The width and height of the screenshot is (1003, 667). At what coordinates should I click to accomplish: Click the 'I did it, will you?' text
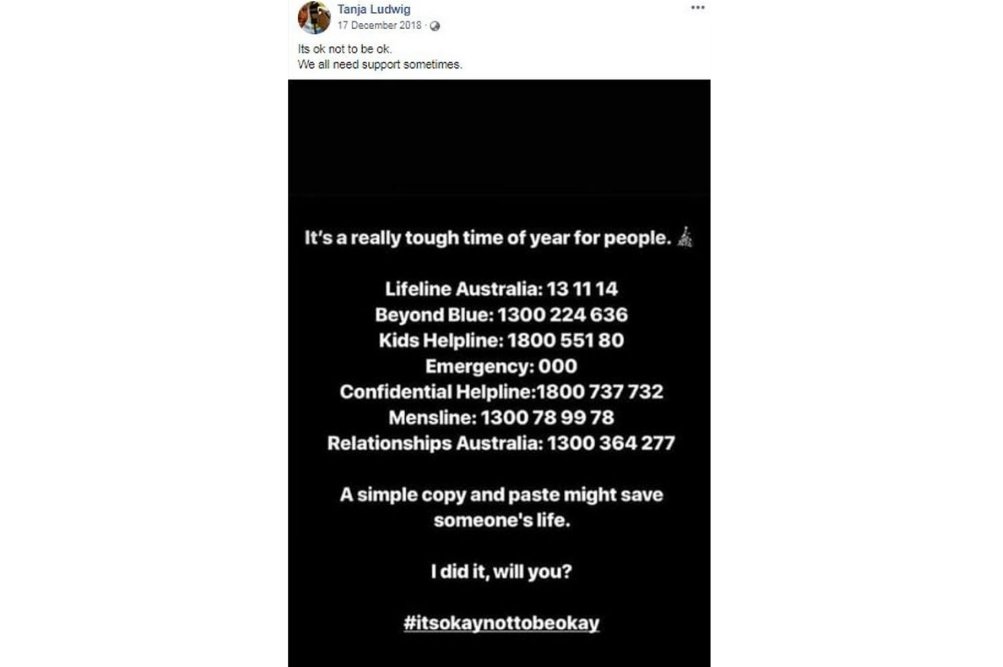pyautogui.click(x=502, y=571)
